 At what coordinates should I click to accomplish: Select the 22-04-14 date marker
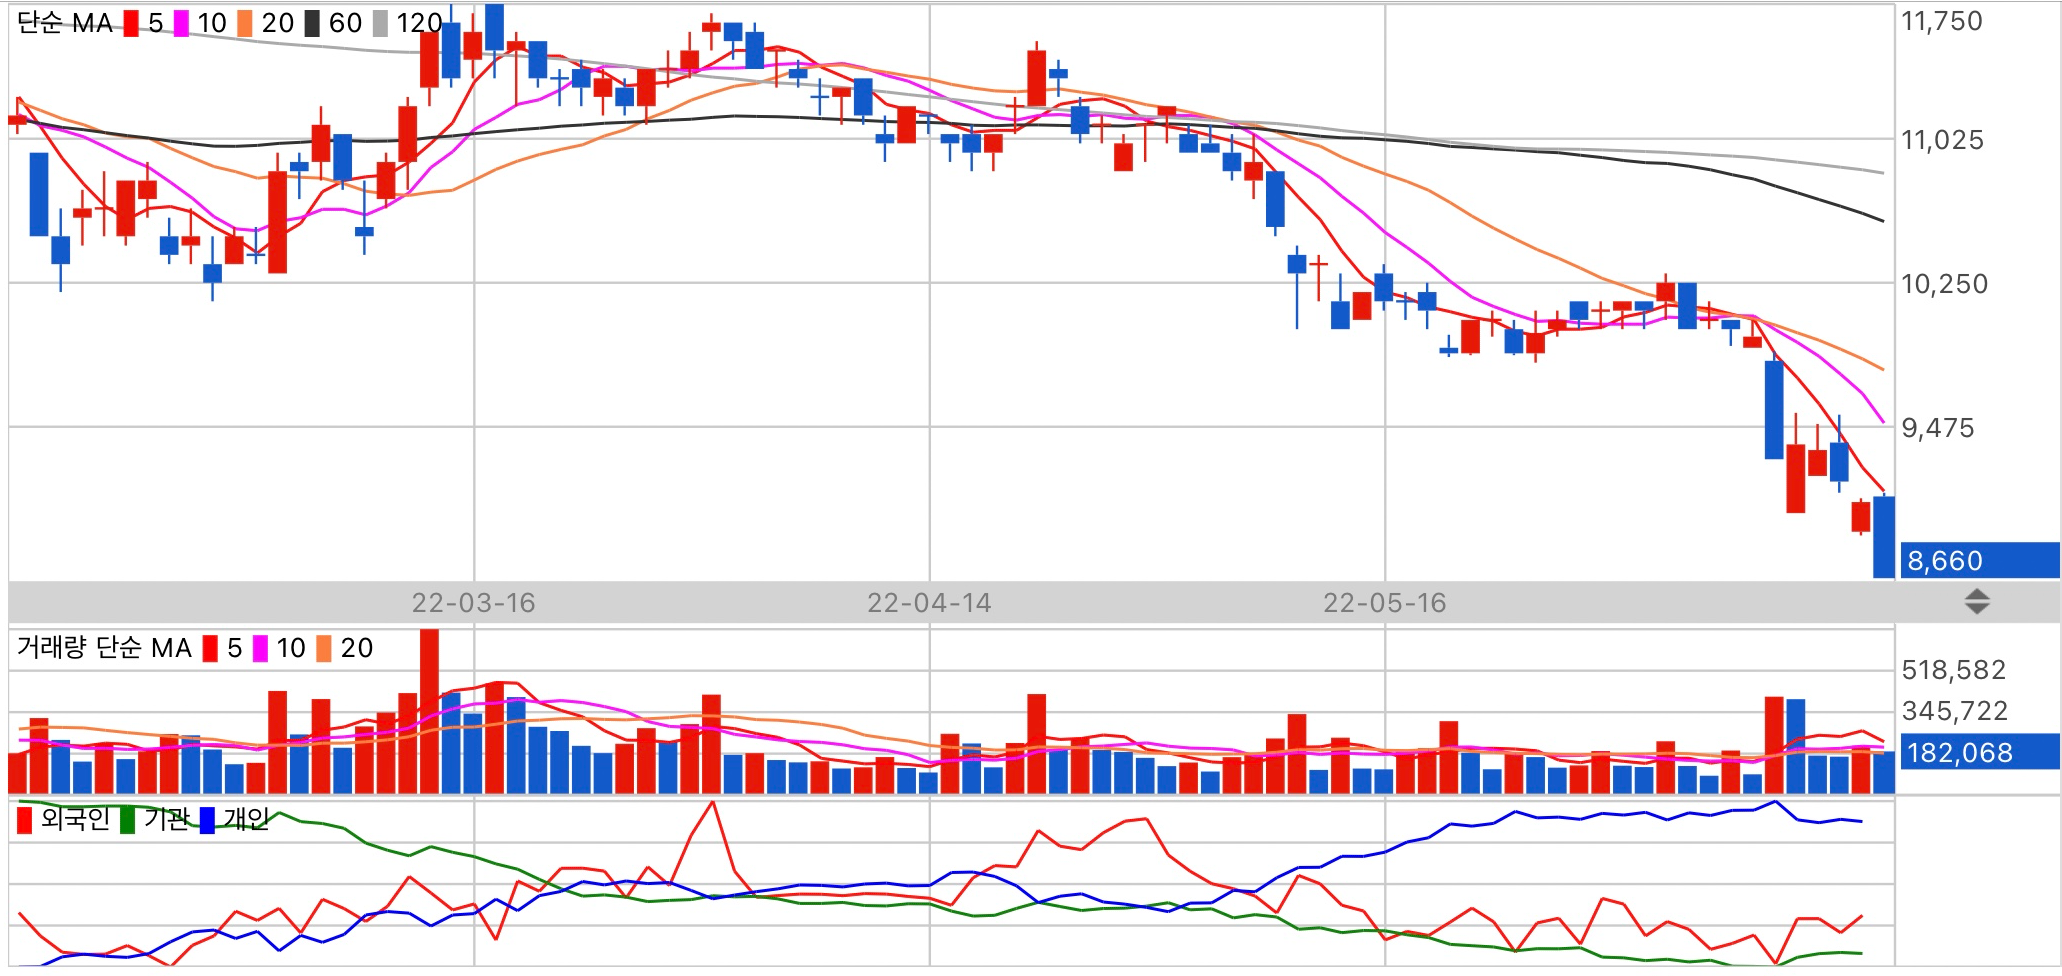click(x=929, y=603)
